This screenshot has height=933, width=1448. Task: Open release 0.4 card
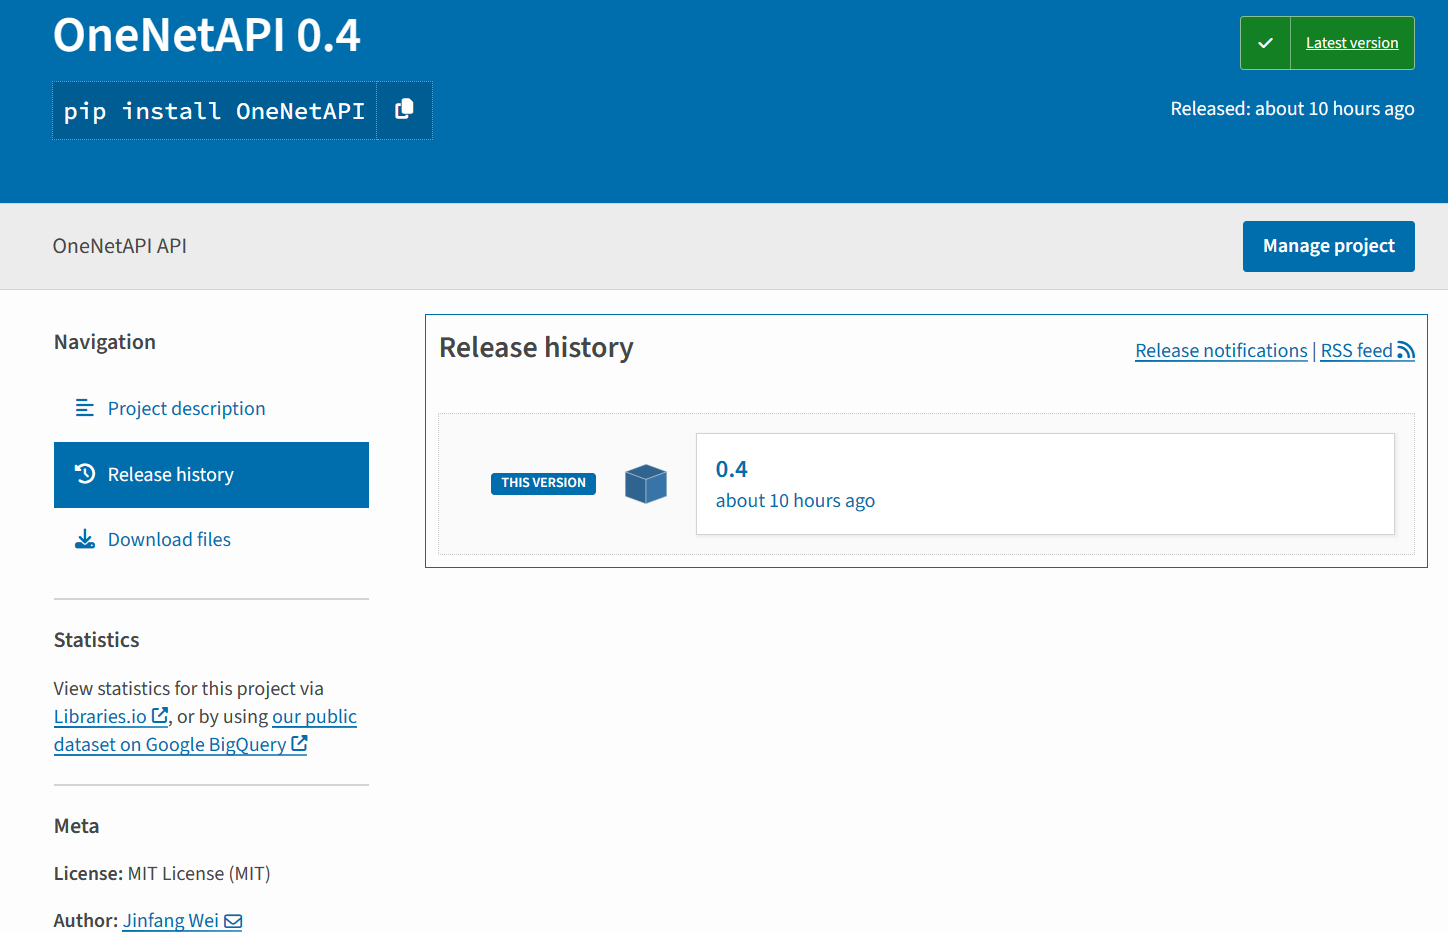[1045, 484]
